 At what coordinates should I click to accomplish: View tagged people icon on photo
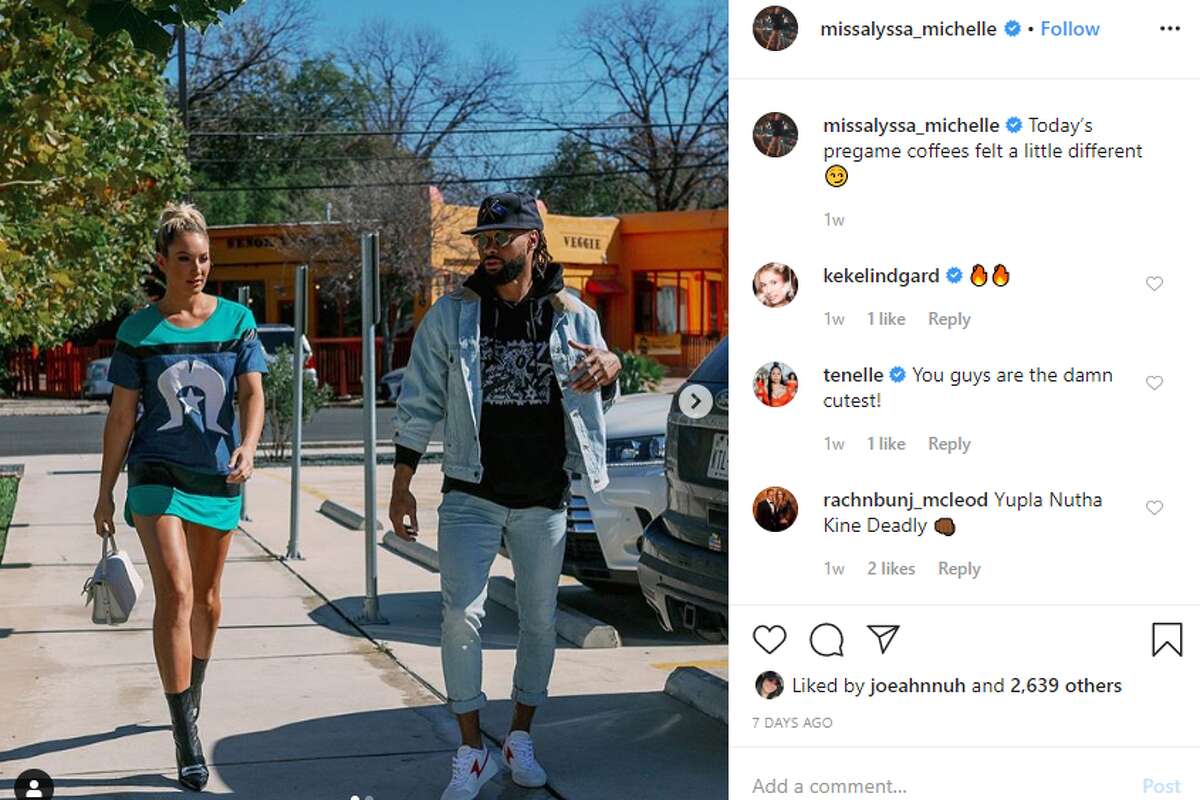click(34, 785)
